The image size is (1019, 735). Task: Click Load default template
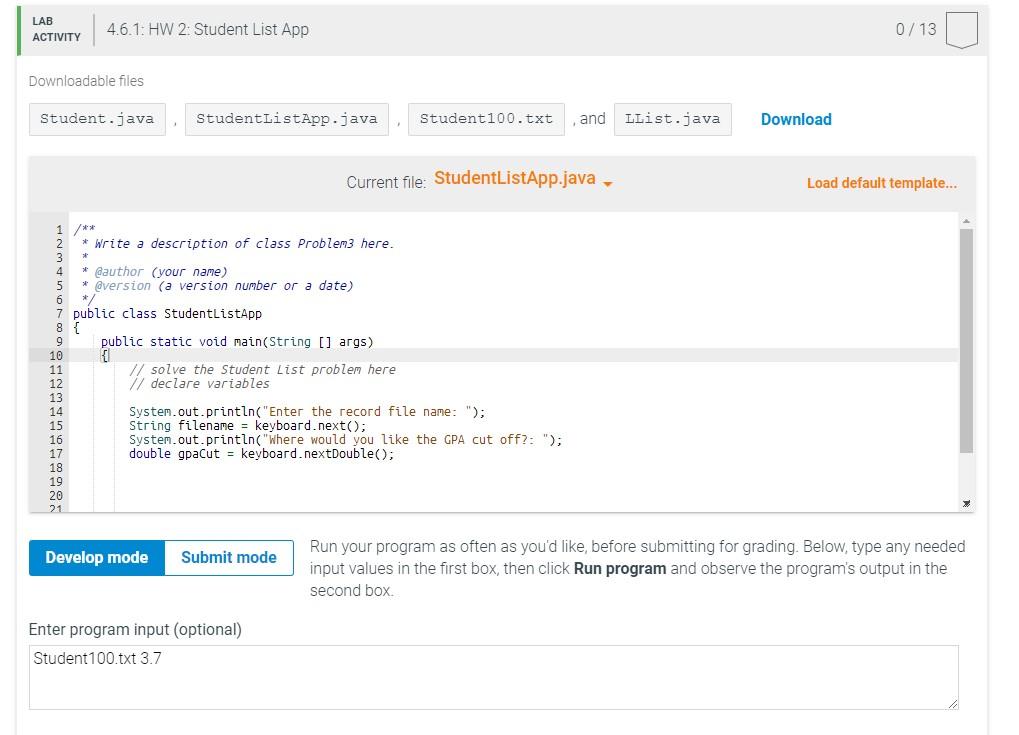coord(881,183)
